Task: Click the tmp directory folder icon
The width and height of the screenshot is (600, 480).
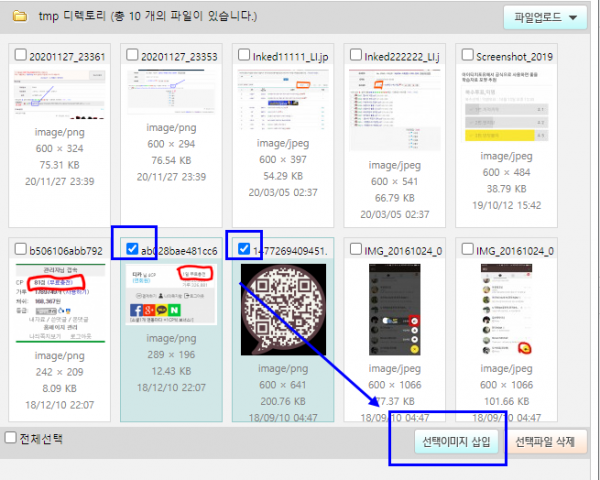Action: point(19,17)
